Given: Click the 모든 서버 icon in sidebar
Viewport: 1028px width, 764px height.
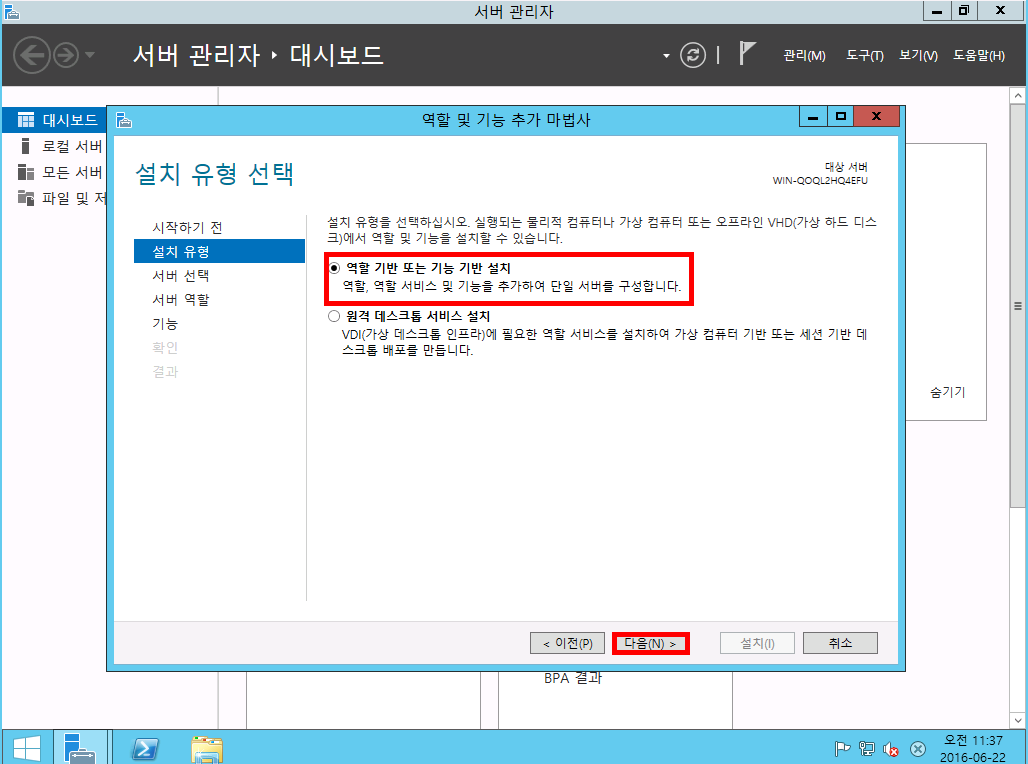Looking at the screenshot, I should pos(26,172).
